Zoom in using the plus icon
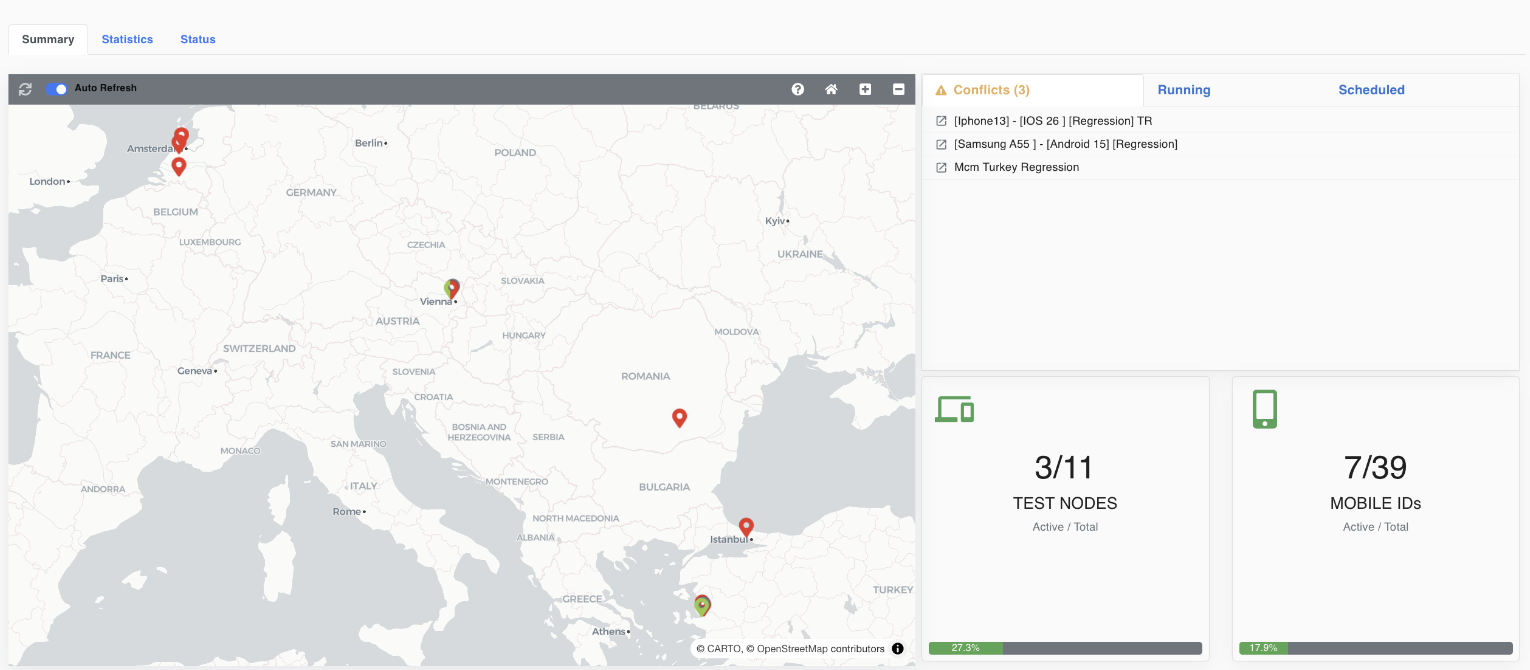 pyautogui.click(x=865, y=89)
